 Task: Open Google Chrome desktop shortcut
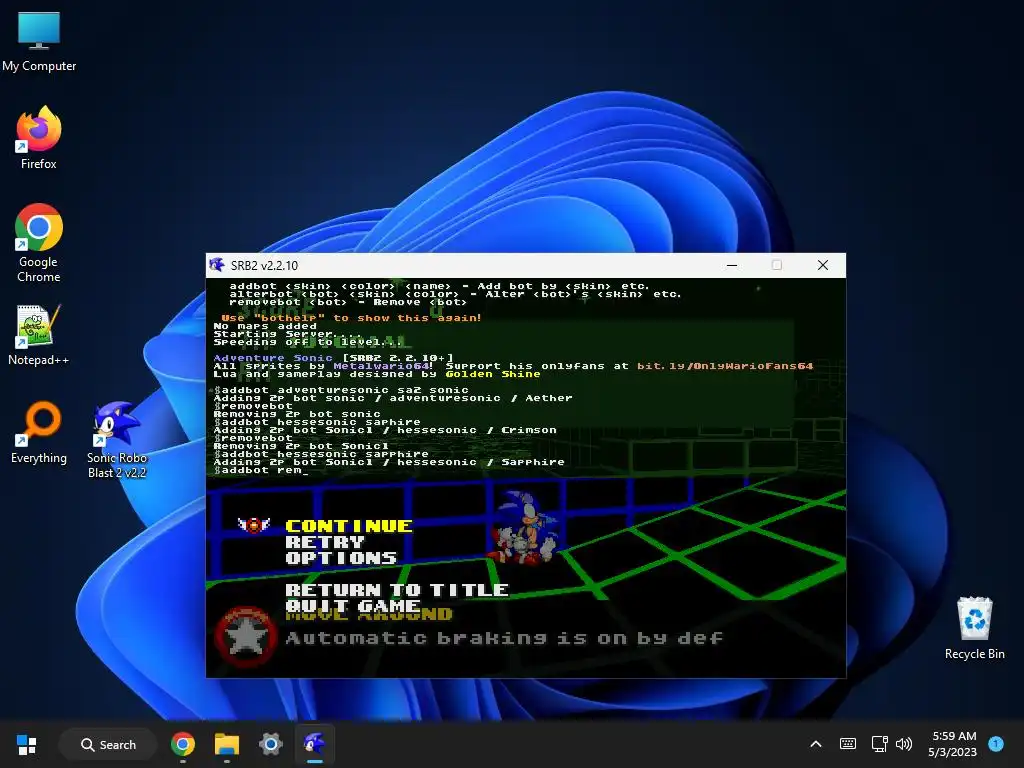pyautogui.click(x=39, y=243)
